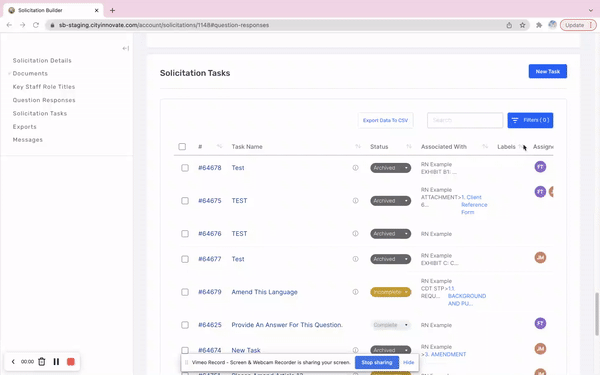Open info icon for task #64675

point(355,201)
